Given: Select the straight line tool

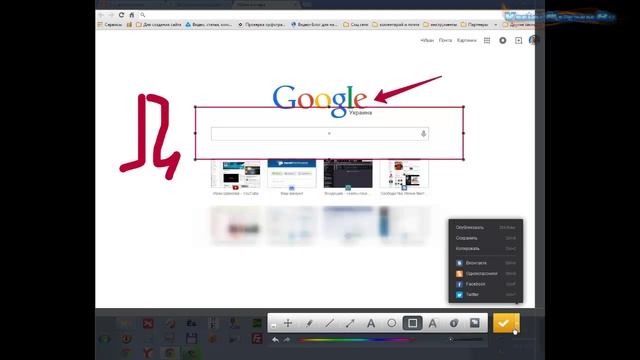Looking at the screenshot, I should tap(329, 323).
